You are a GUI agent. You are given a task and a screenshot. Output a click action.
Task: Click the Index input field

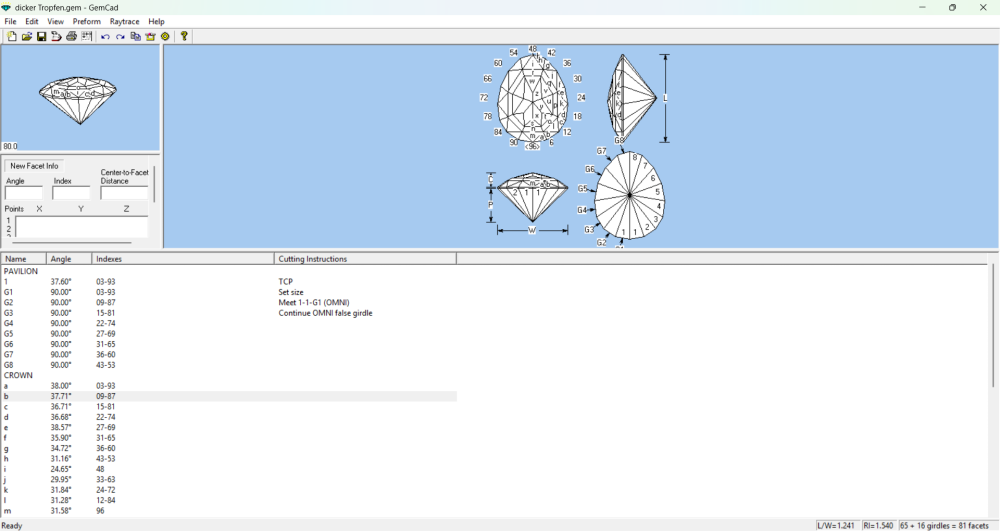coord(71,193)
